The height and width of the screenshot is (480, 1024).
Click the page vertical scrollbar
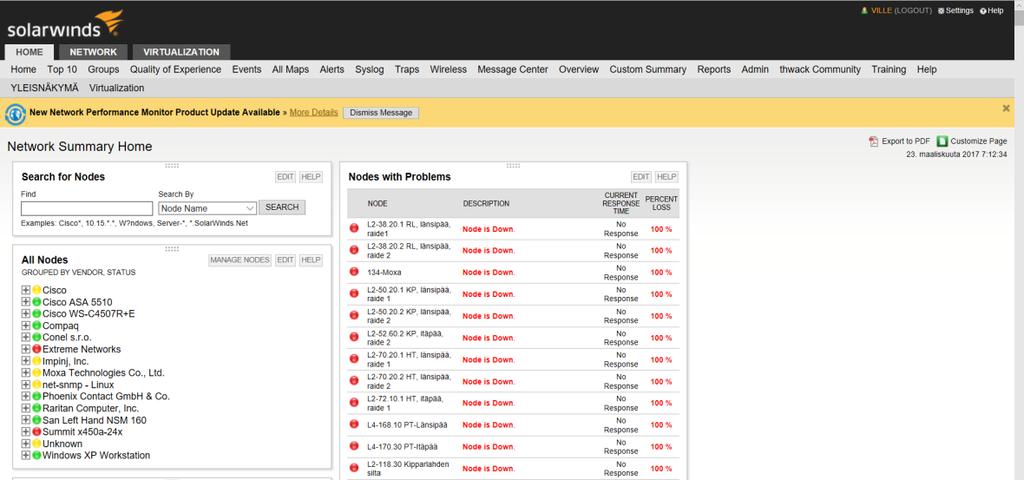click(x=1019, y=240)
